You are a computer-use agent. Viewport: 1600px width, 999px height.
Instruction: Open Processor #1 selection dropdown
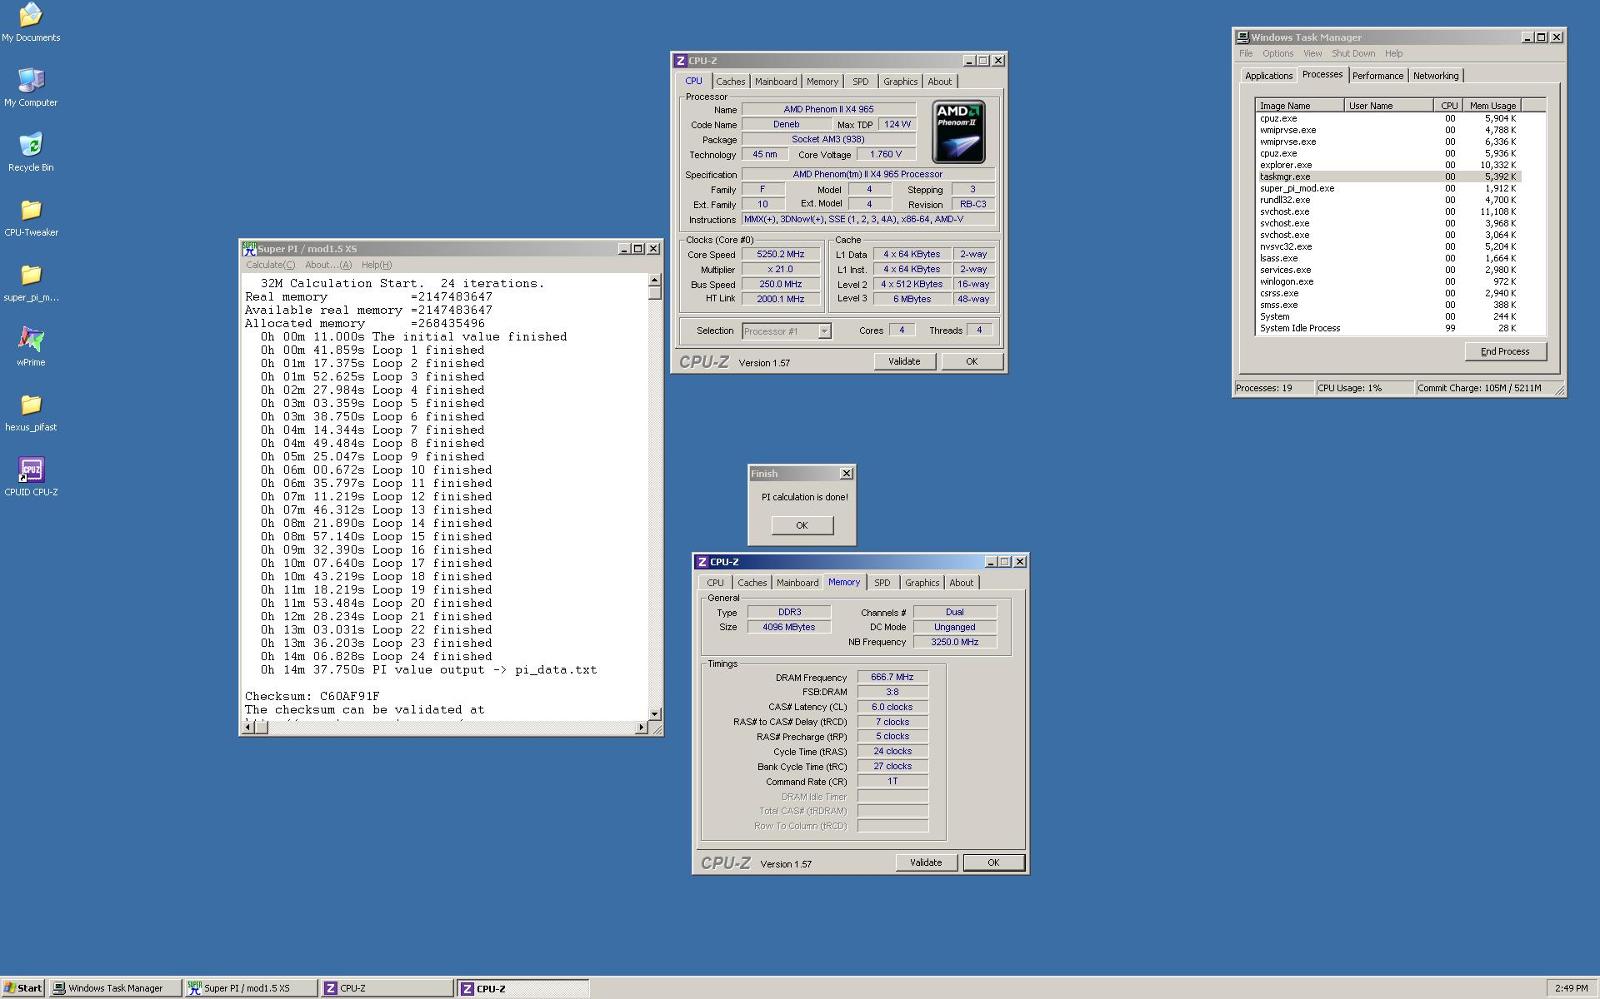pos(825,331)
